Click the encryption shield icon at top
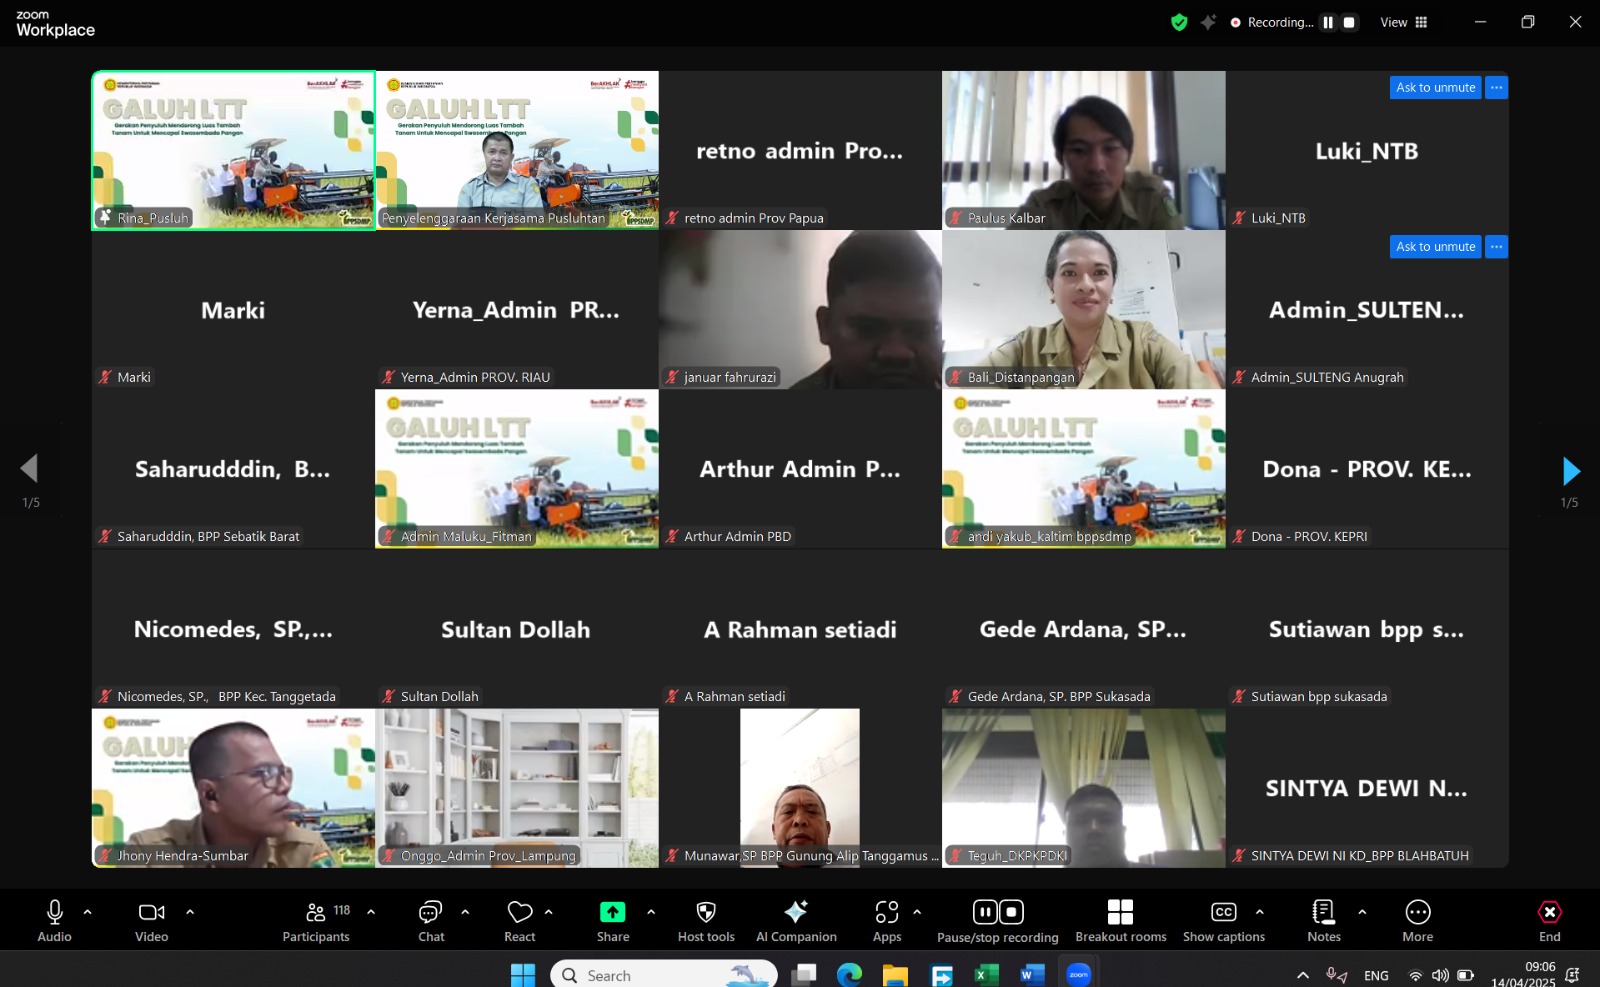The width and height of the screenshot is (1600, 987). pyautogui.click(x=1179, y=22)
